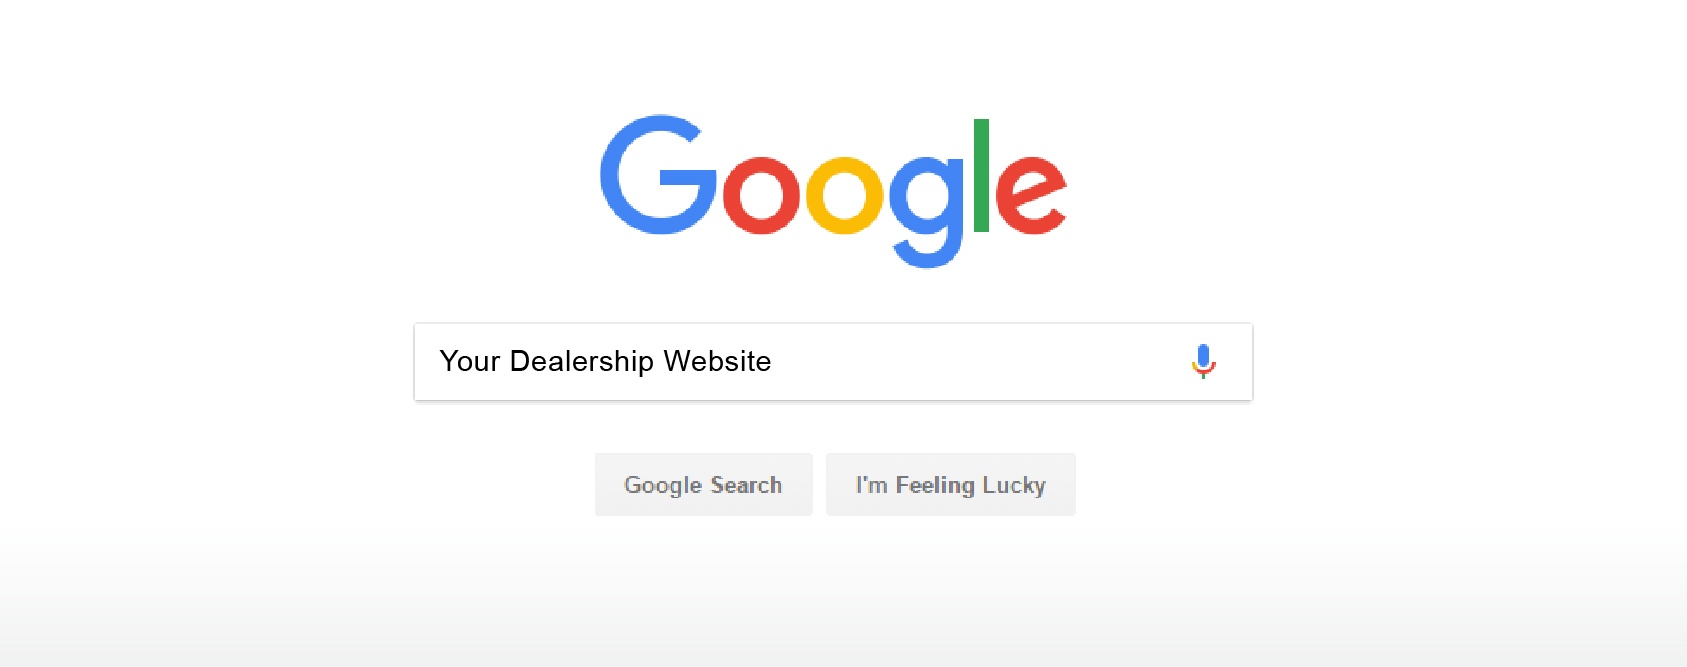1687x667 pixels.
Task: Click the word Your in search box
Action: click(470, 361)
